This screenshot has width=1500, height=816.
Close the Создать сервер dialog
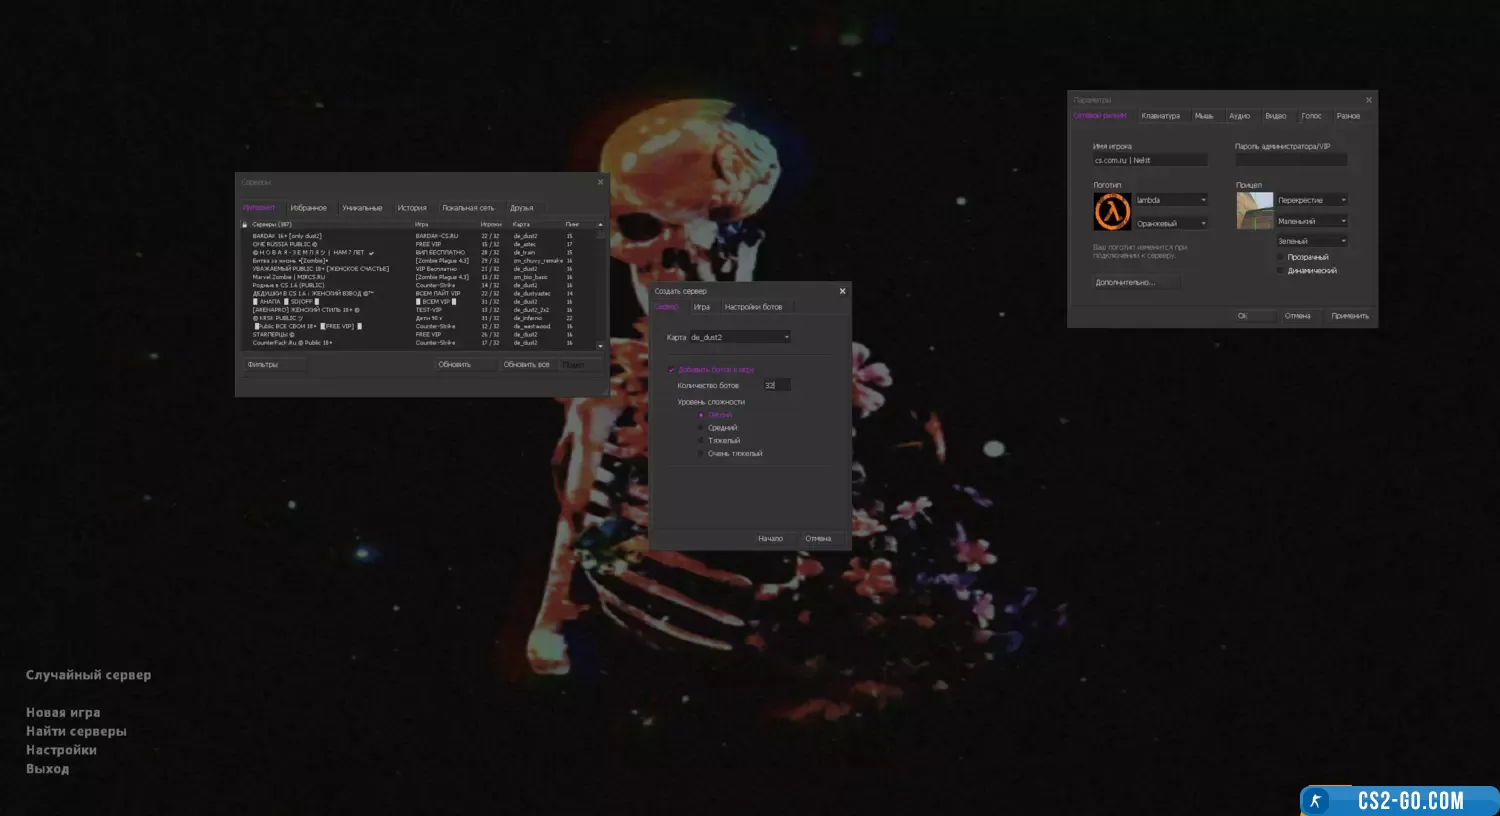842,291
